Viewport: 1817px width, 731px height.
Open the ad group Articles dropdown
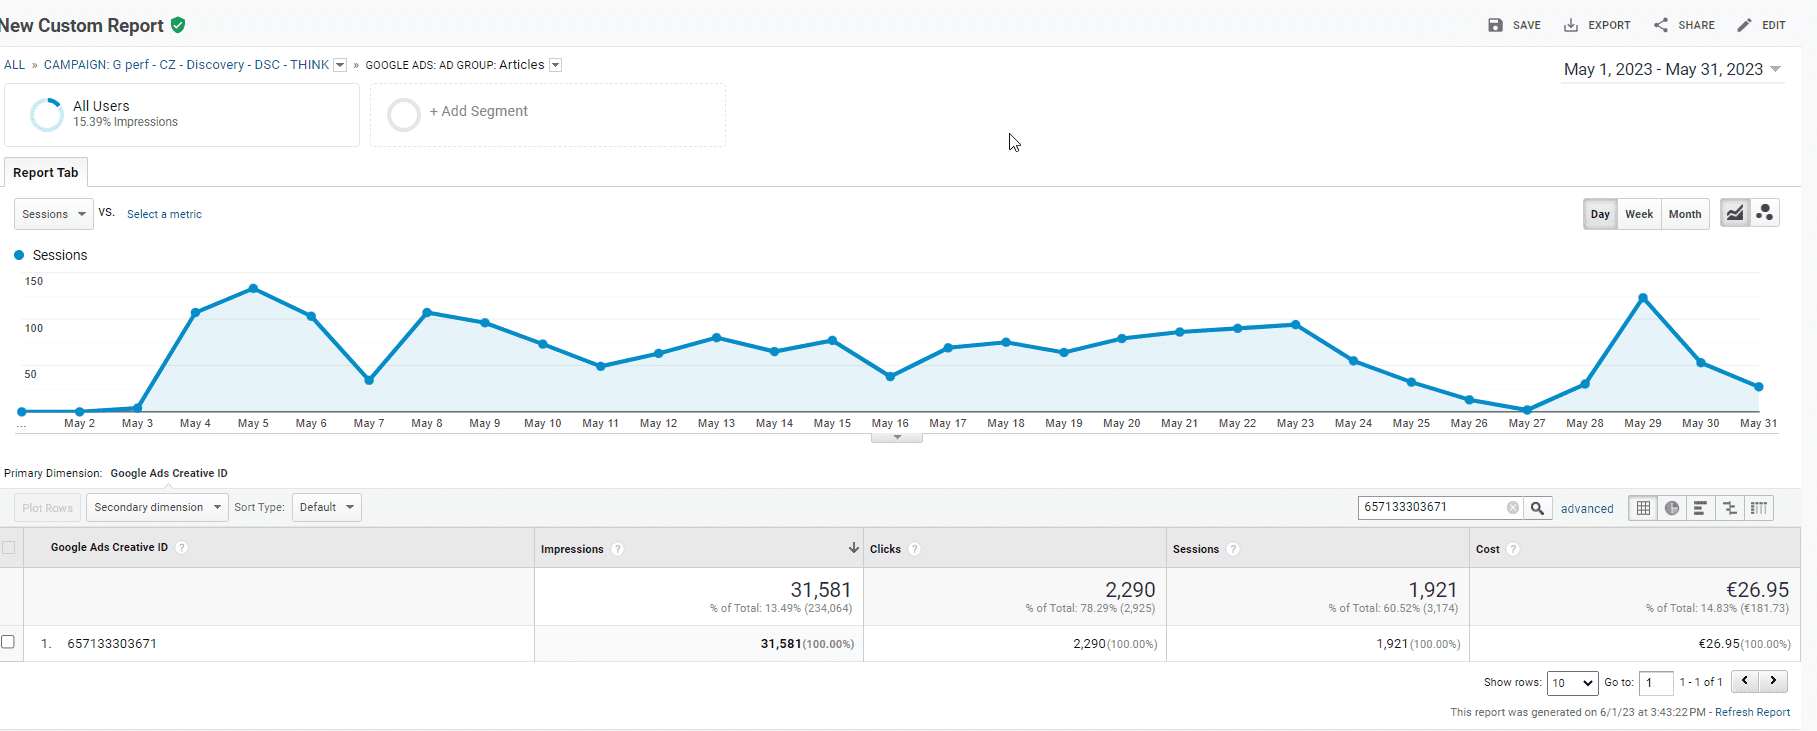click(x=556, y=65)
